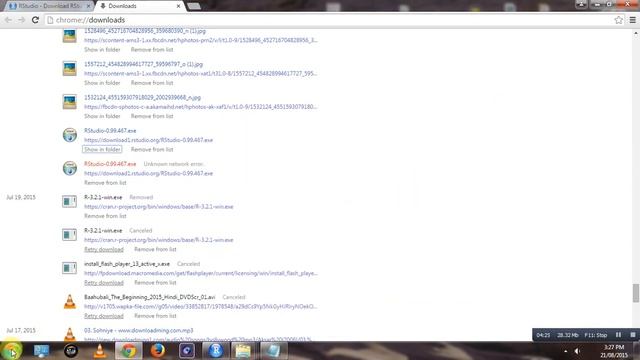Remove 1532124 jpg from list

[x=152, y=116]
